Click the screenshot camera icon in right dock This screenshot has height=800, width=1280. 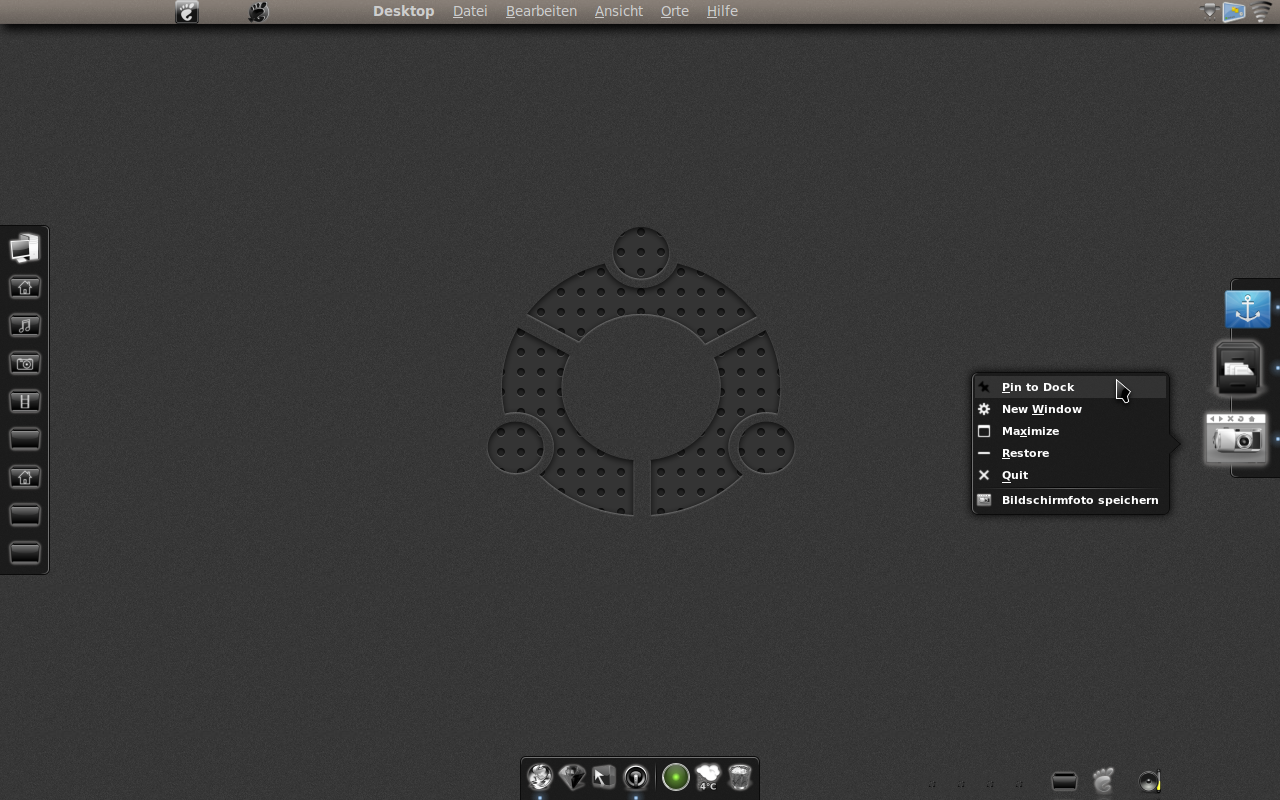point(1236,438)
